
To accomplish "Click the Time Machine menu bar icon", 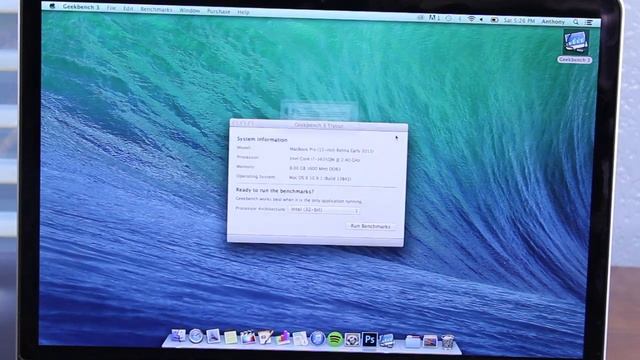I will (449, 18).
